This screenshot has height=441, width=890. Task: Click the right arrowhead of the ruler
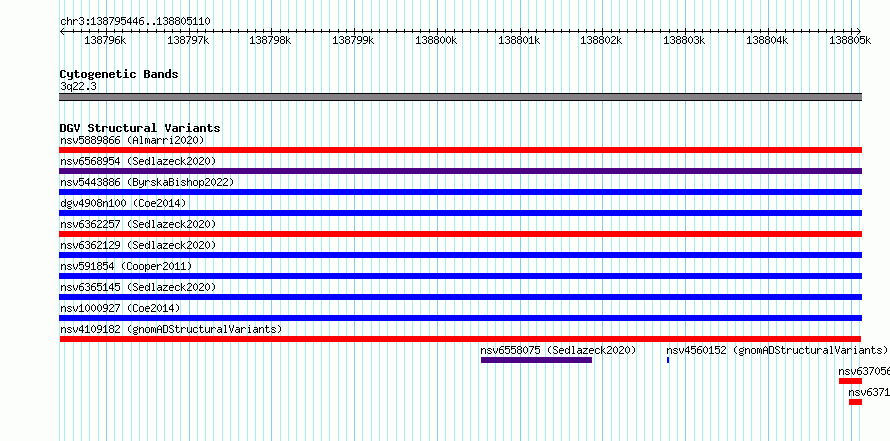click(x=859, y=31)
